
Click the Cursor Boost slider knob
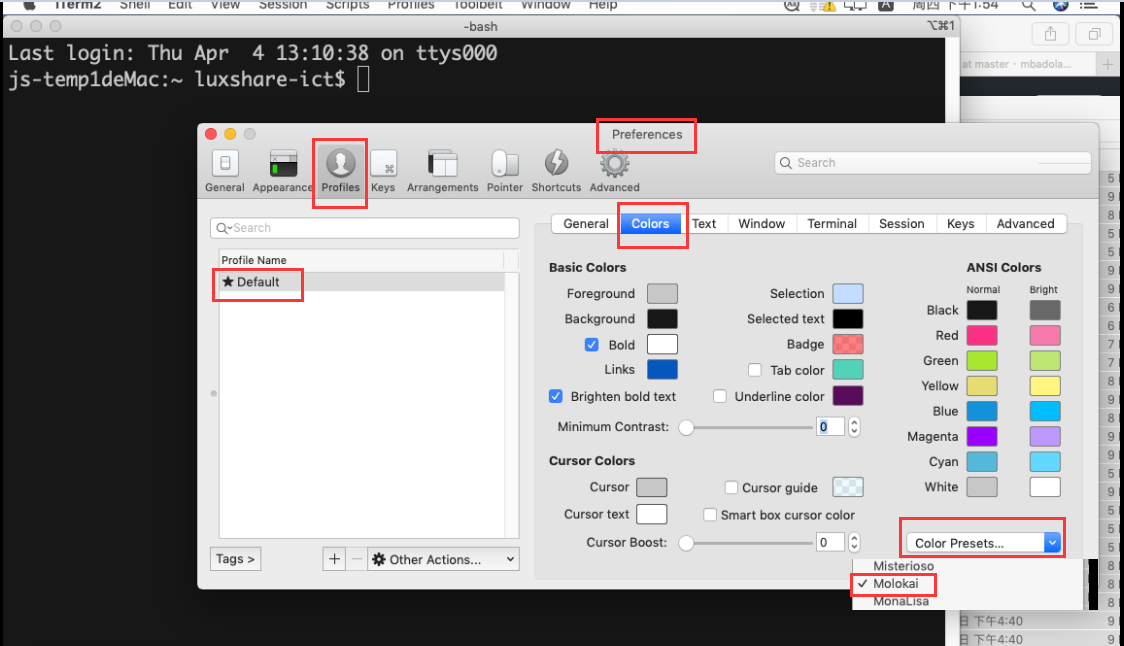(686, 543)
